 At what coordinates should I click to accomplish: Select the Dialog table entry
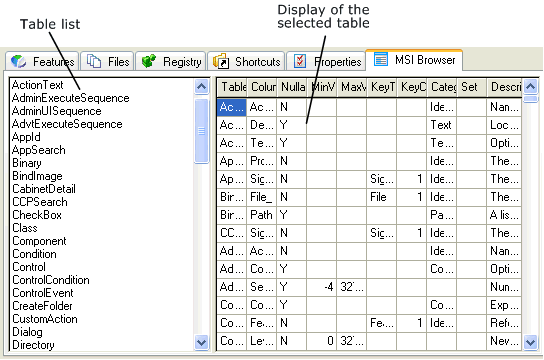coord(27,332)
